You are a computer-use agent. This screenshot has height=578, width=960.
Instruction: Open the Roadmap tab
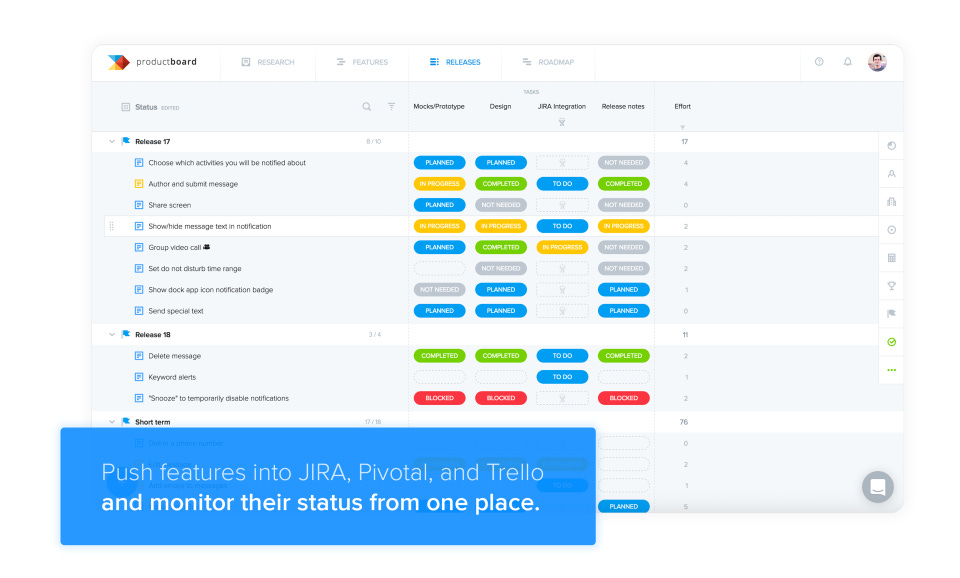[548, 62]
